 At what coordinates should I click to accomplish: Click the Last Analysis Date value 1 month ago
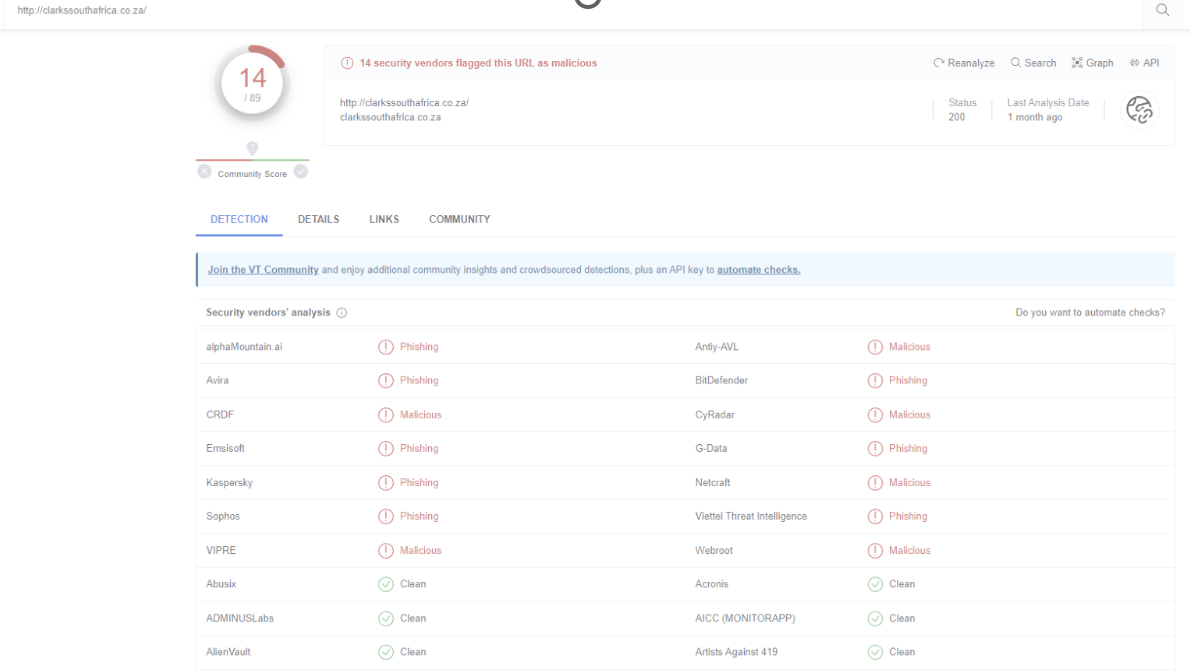[x=1034, y=117]
